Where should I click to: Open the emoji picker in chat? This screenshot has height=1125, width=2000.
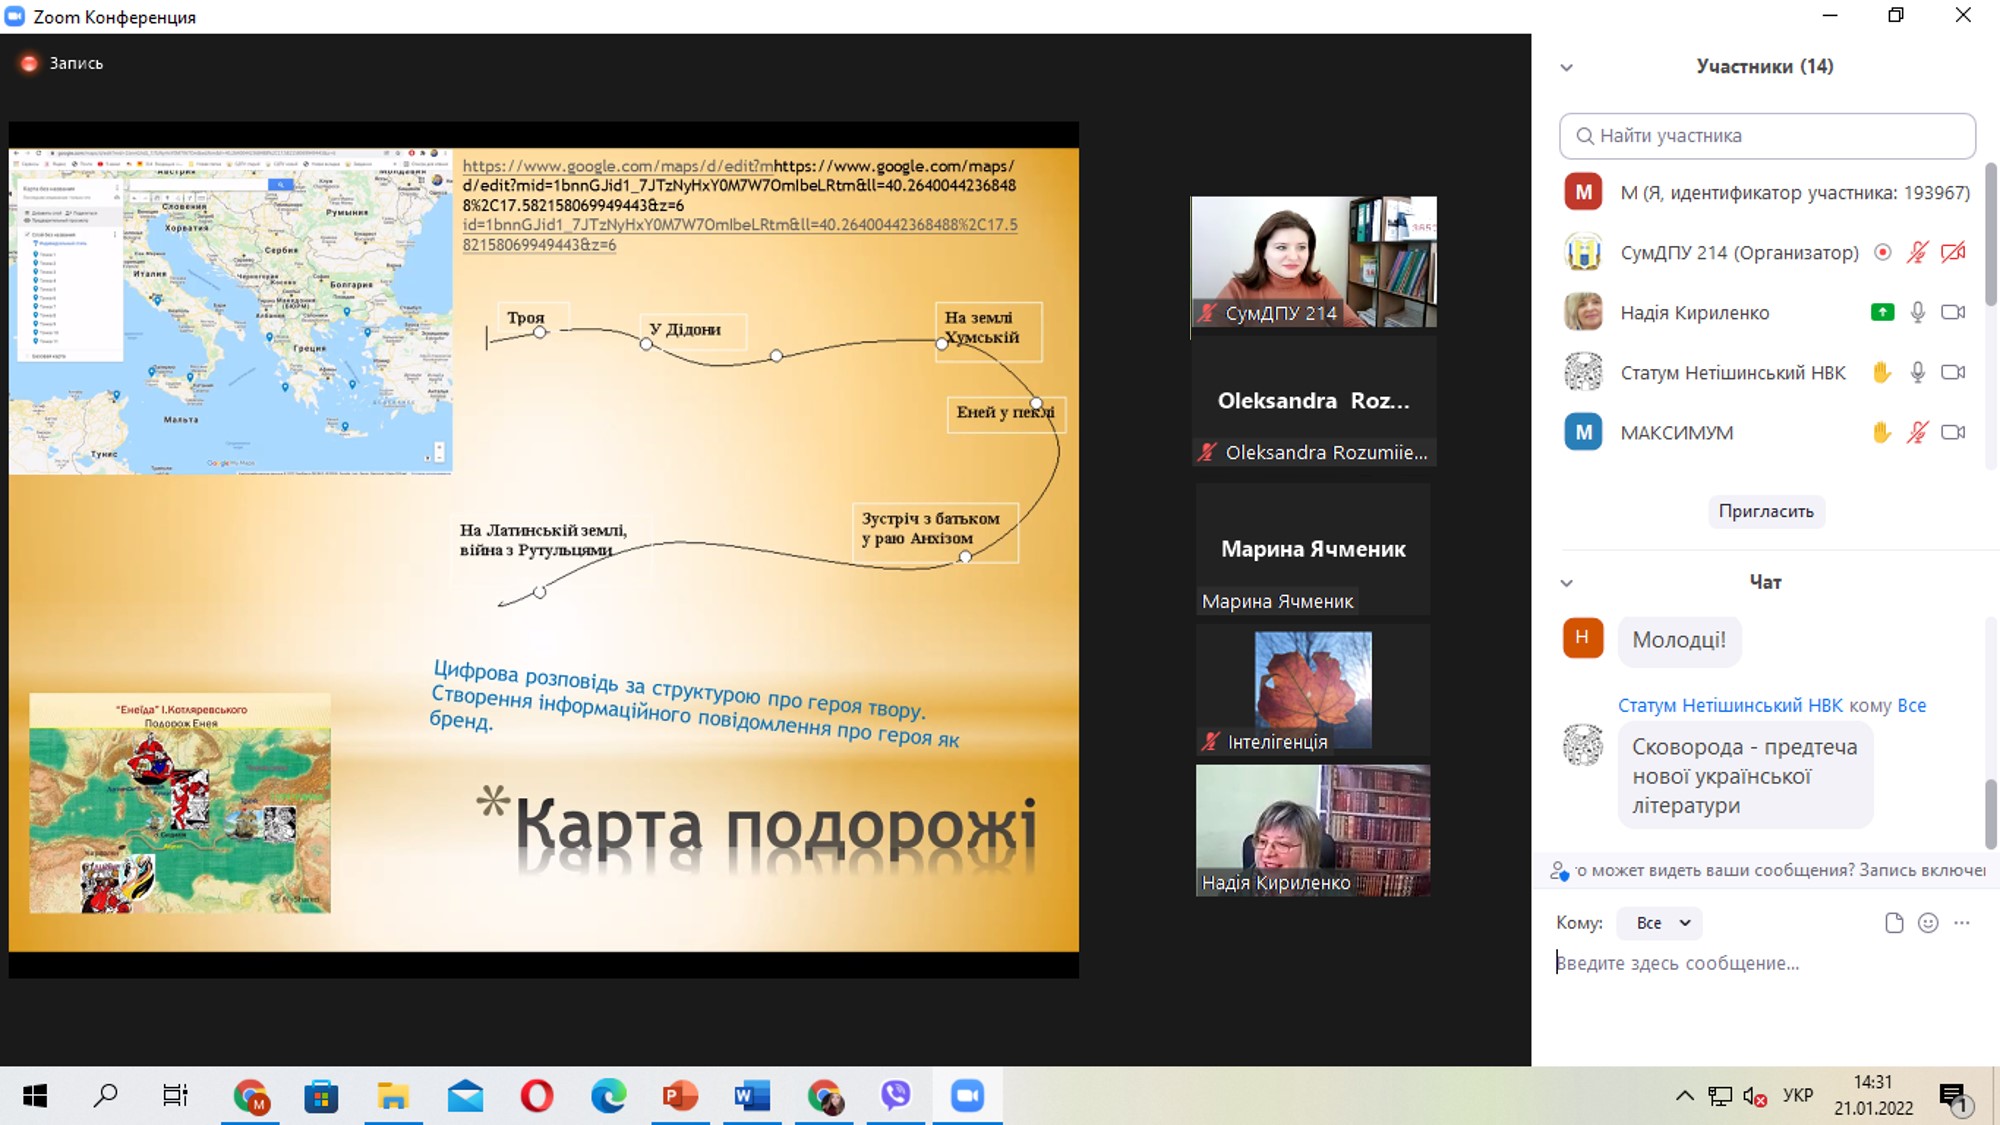(1928, 923)
